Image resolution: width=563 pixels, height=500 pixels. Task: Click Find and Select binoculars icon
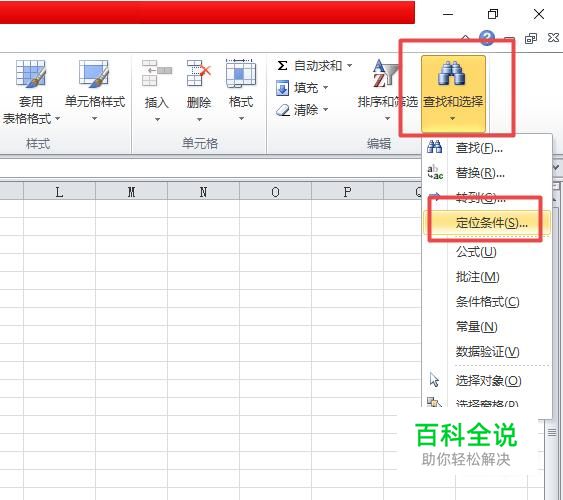[x=452, y=73]
